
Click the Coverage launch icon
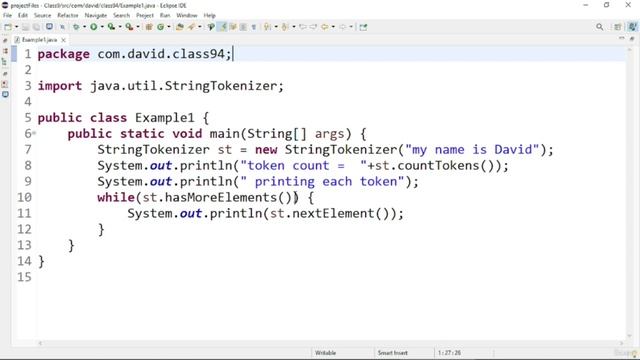(x=111, y=27)
